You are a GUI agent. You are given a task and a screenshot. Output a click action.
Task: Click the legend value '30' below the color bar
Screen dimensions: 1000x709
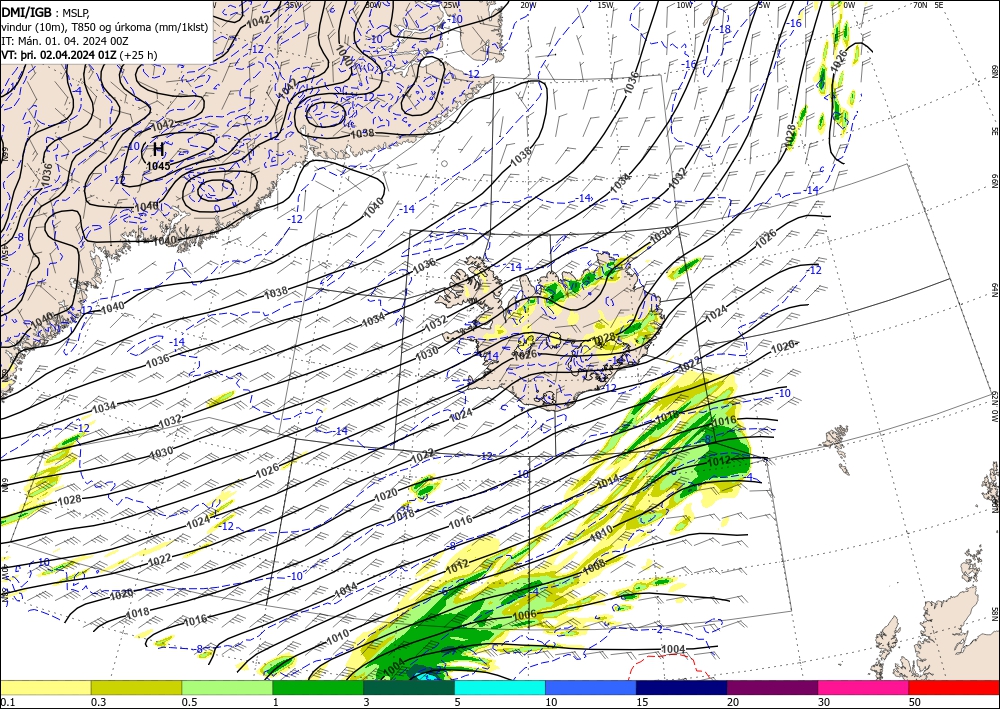[x=824, y=702]
